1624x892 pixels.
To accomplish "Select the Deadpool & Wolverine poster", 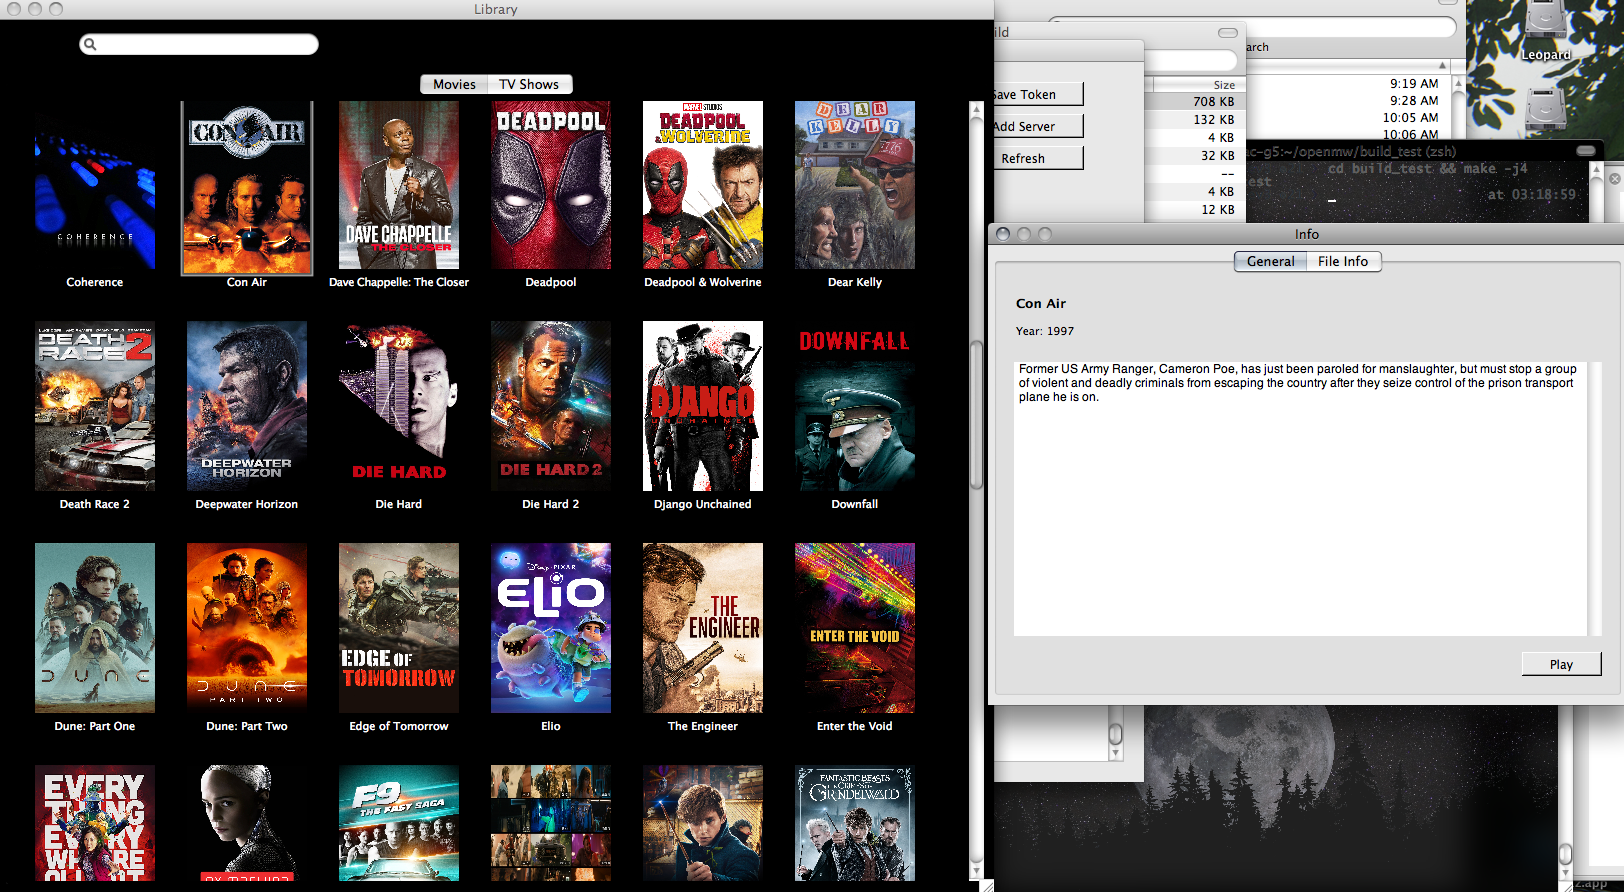I will pyautogui.click(x=703, y=185).
